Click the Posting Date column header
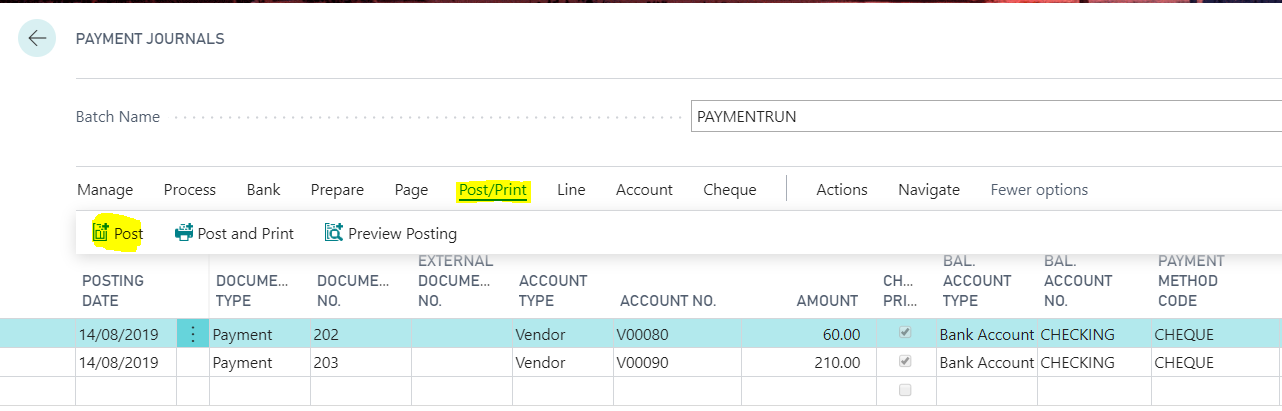The height and width of the screenshot is (411, 1282). tap(113, 290)
